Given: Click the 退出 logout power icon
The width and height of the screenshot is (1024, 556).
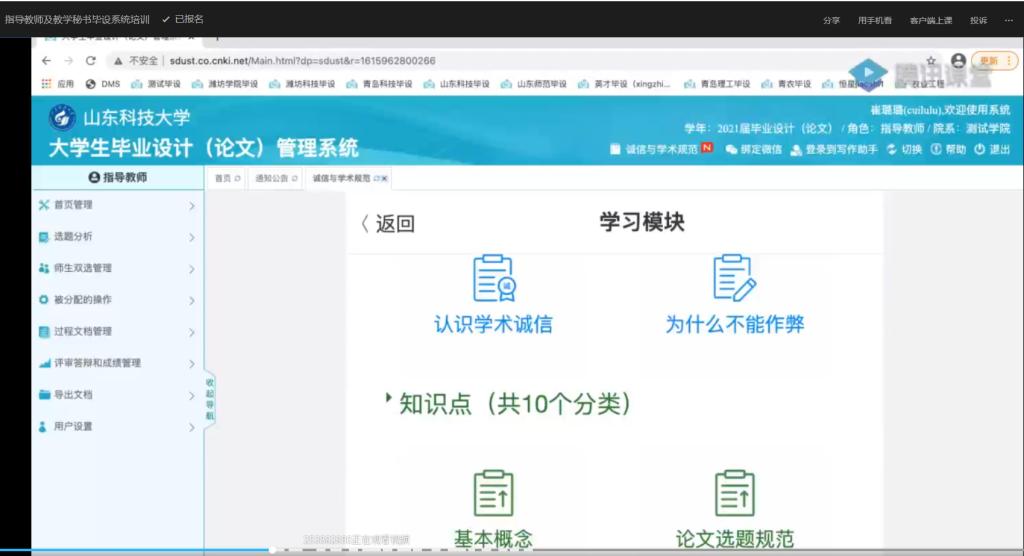Looking at the screenshot, I should coord(980,150).
